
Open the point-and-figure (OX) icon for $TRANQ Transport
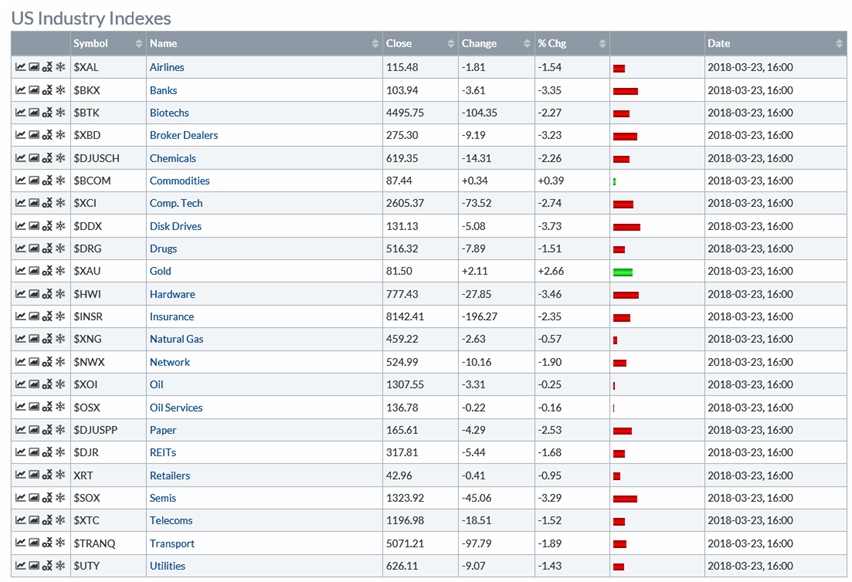pos(47,544)
